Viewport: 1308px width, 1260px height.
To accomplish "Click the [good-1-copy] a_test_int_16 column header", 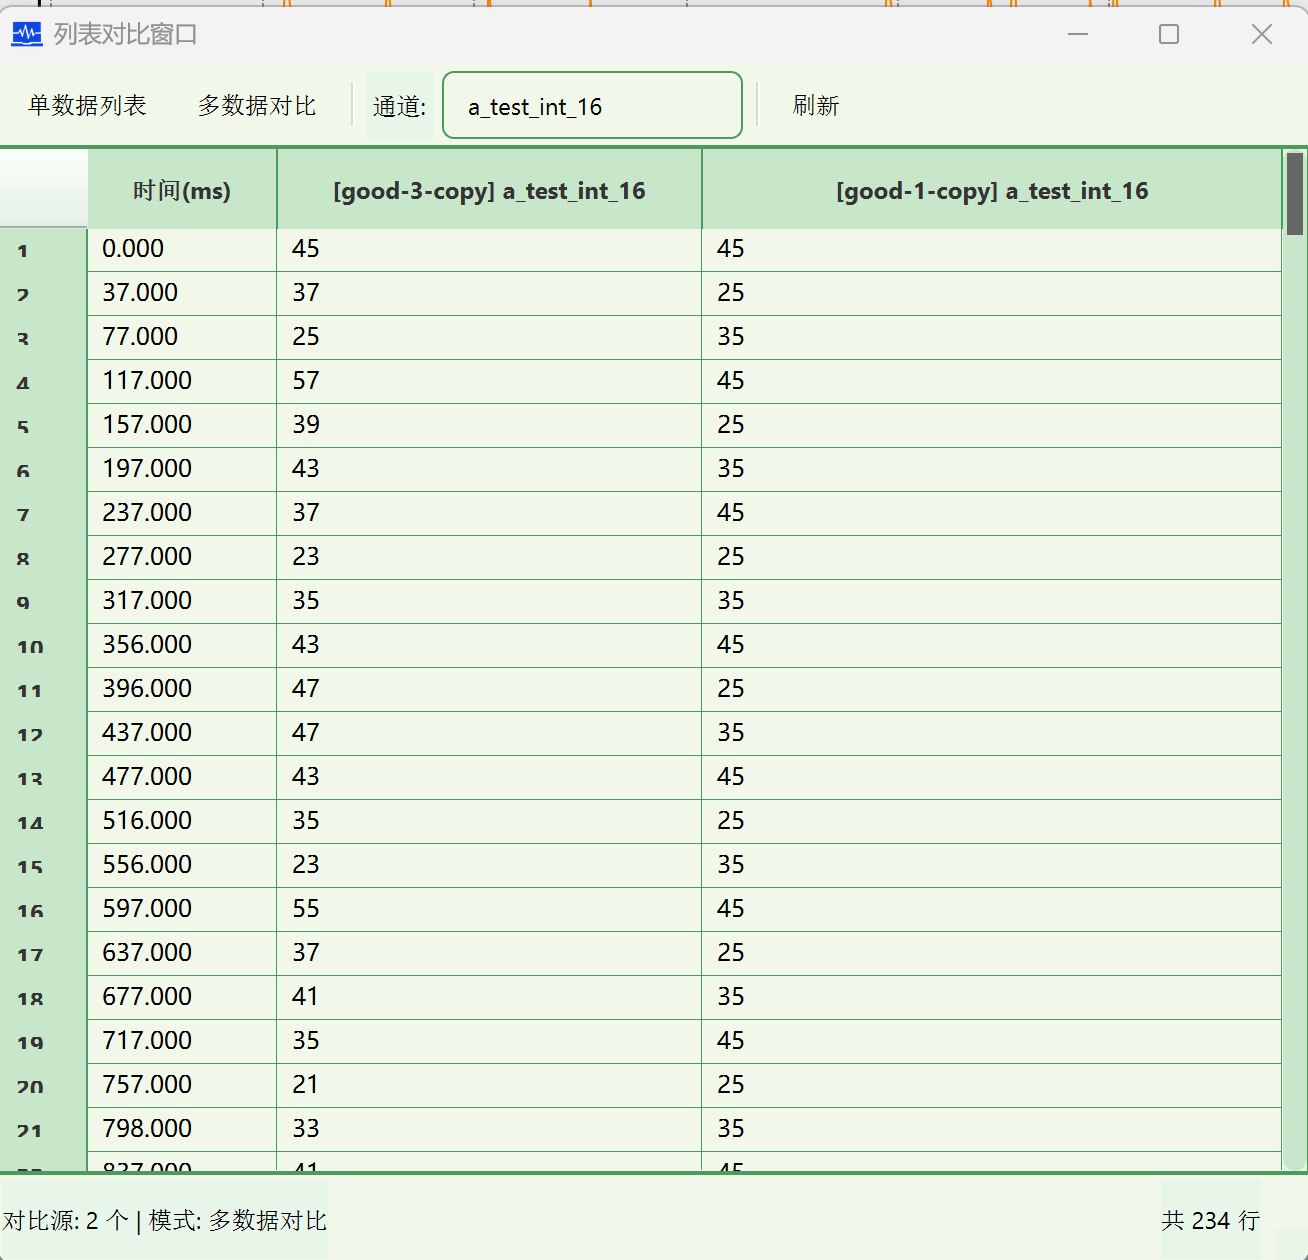I will click(x=992, y=190).
